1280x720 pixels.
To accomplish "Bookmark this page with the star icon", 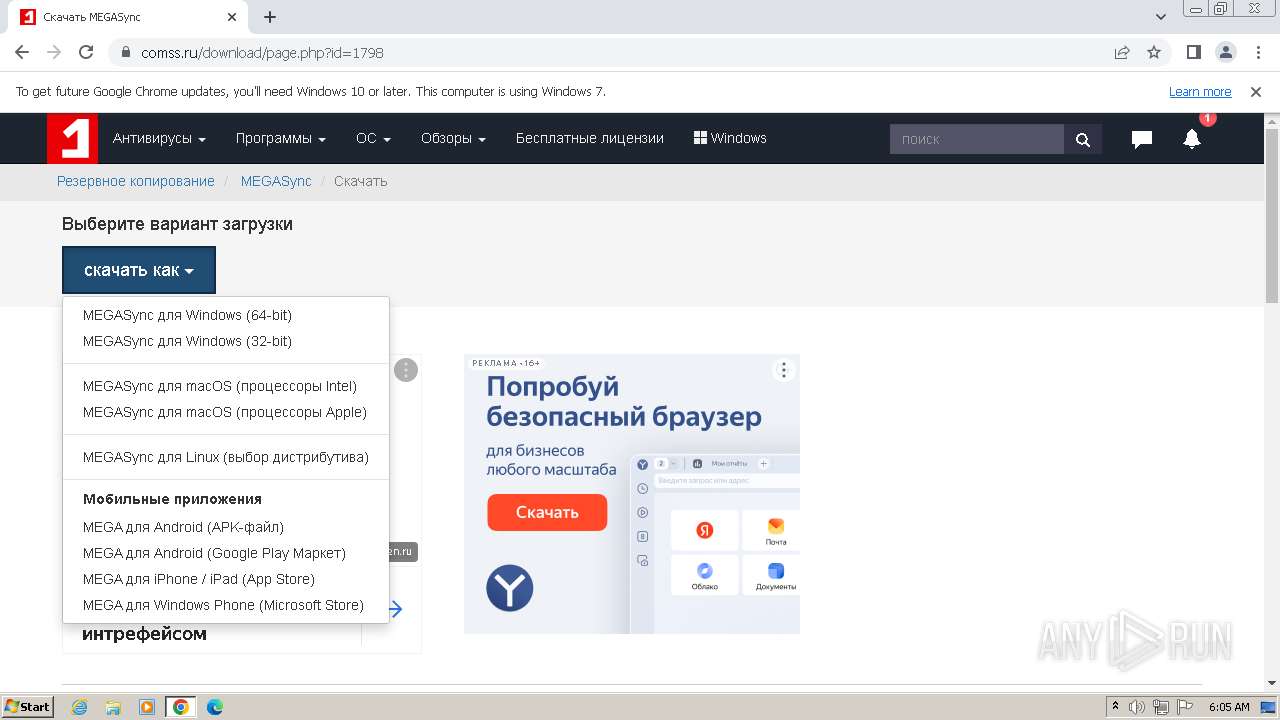I will click(1154, 52).
